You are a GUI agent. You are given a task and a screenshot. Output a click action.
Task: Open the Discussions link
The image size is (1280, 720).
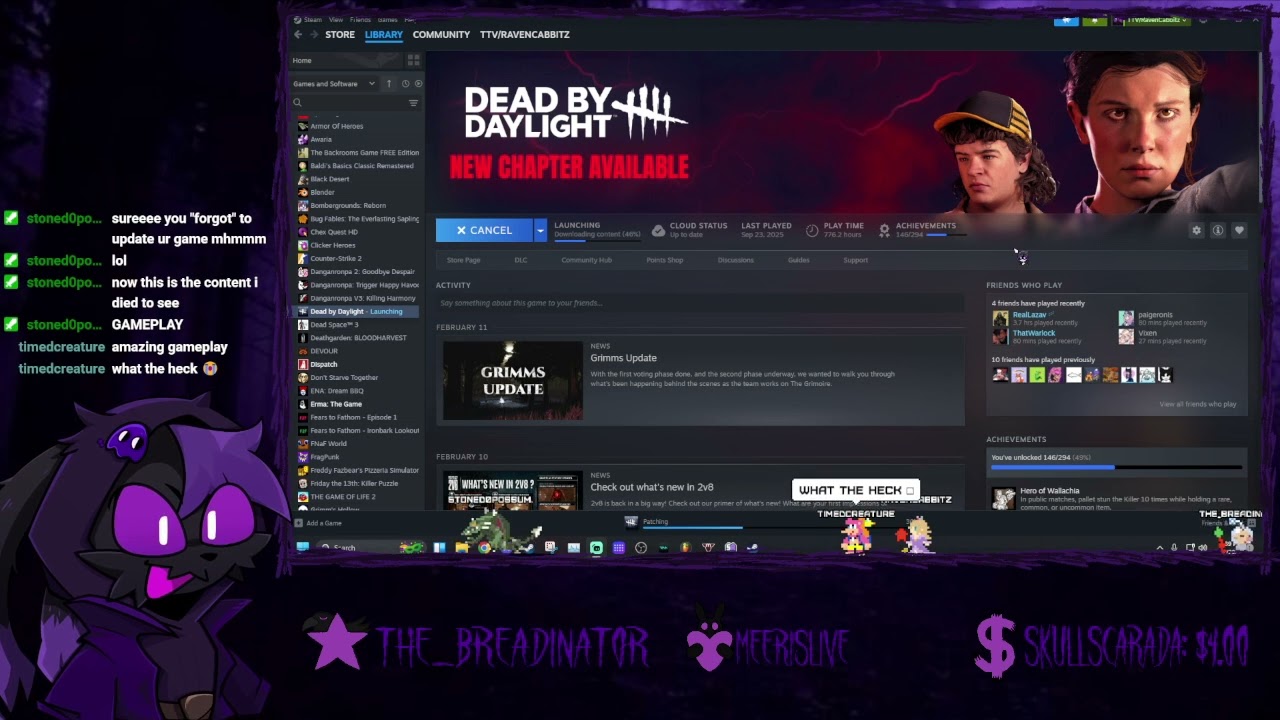coord(736,260)
